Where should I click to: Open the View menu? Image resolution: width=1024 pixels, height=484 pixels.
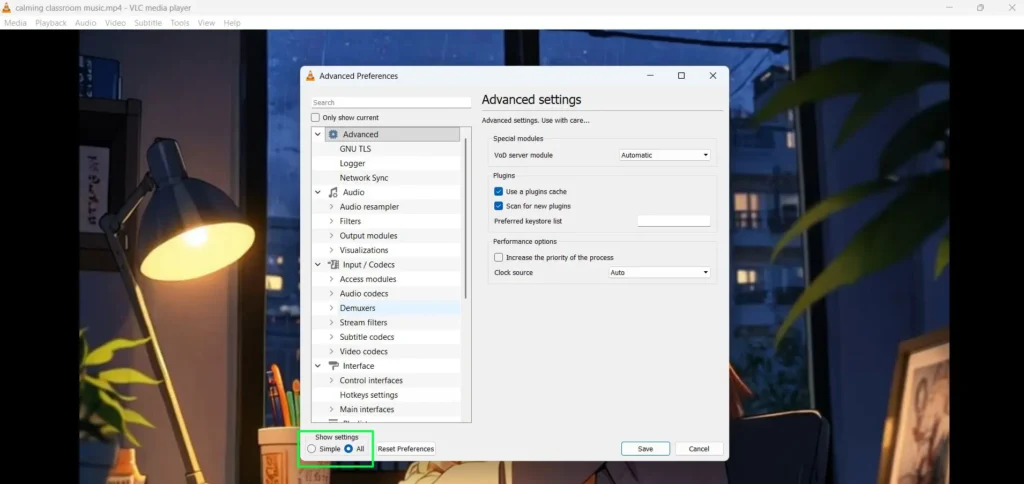point(206,23)
